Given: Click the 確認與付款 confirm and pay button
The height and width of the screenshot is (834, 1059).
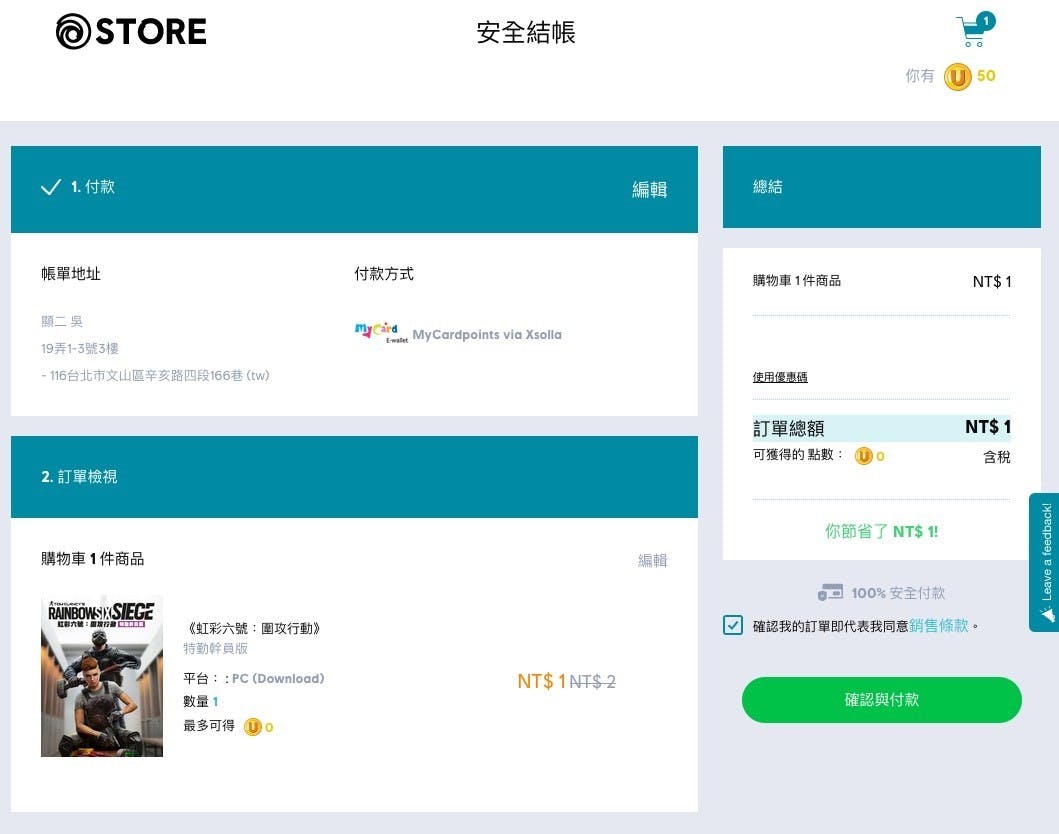Looking at the screenshot, I should (x=881, y=700).
